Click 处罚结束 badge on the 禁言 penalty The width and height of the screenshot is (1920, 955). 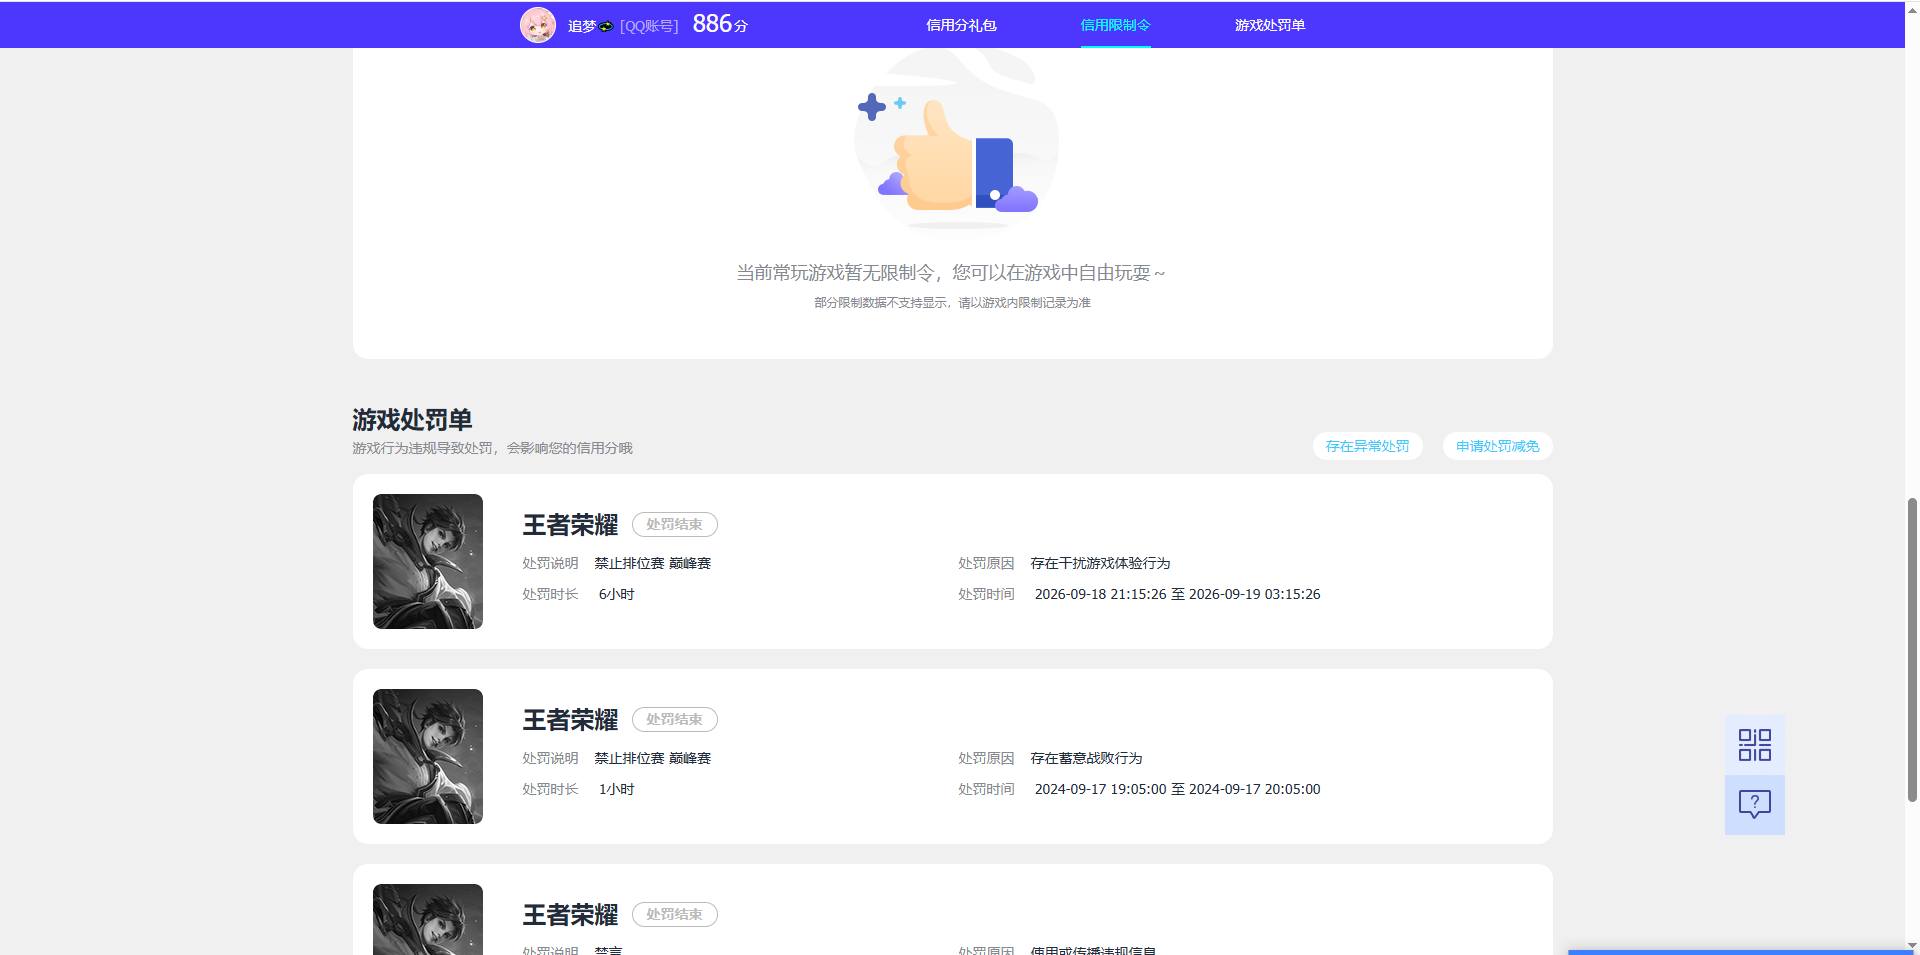[x=674, y=914]
